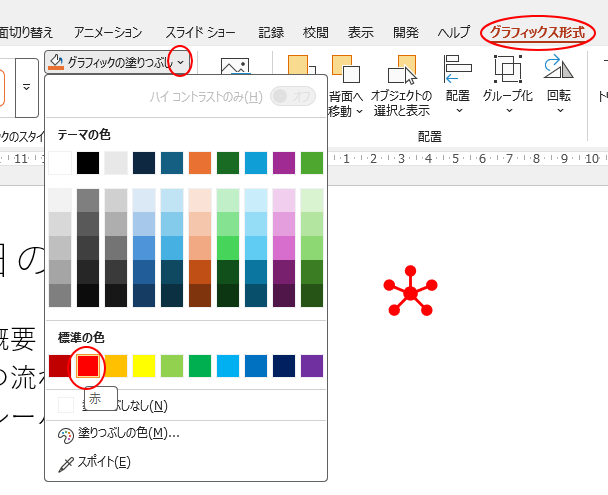Select the medium blue tint in fourth column
608x495 pixels.
click(144, 248)
